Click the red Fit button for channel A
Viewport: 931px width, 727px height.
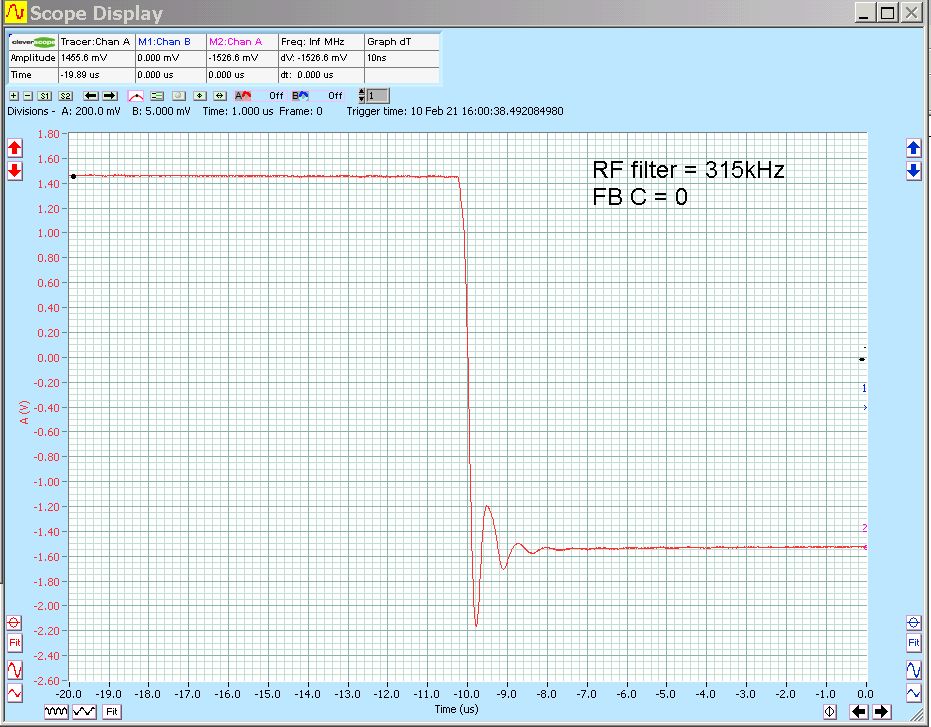15,643
